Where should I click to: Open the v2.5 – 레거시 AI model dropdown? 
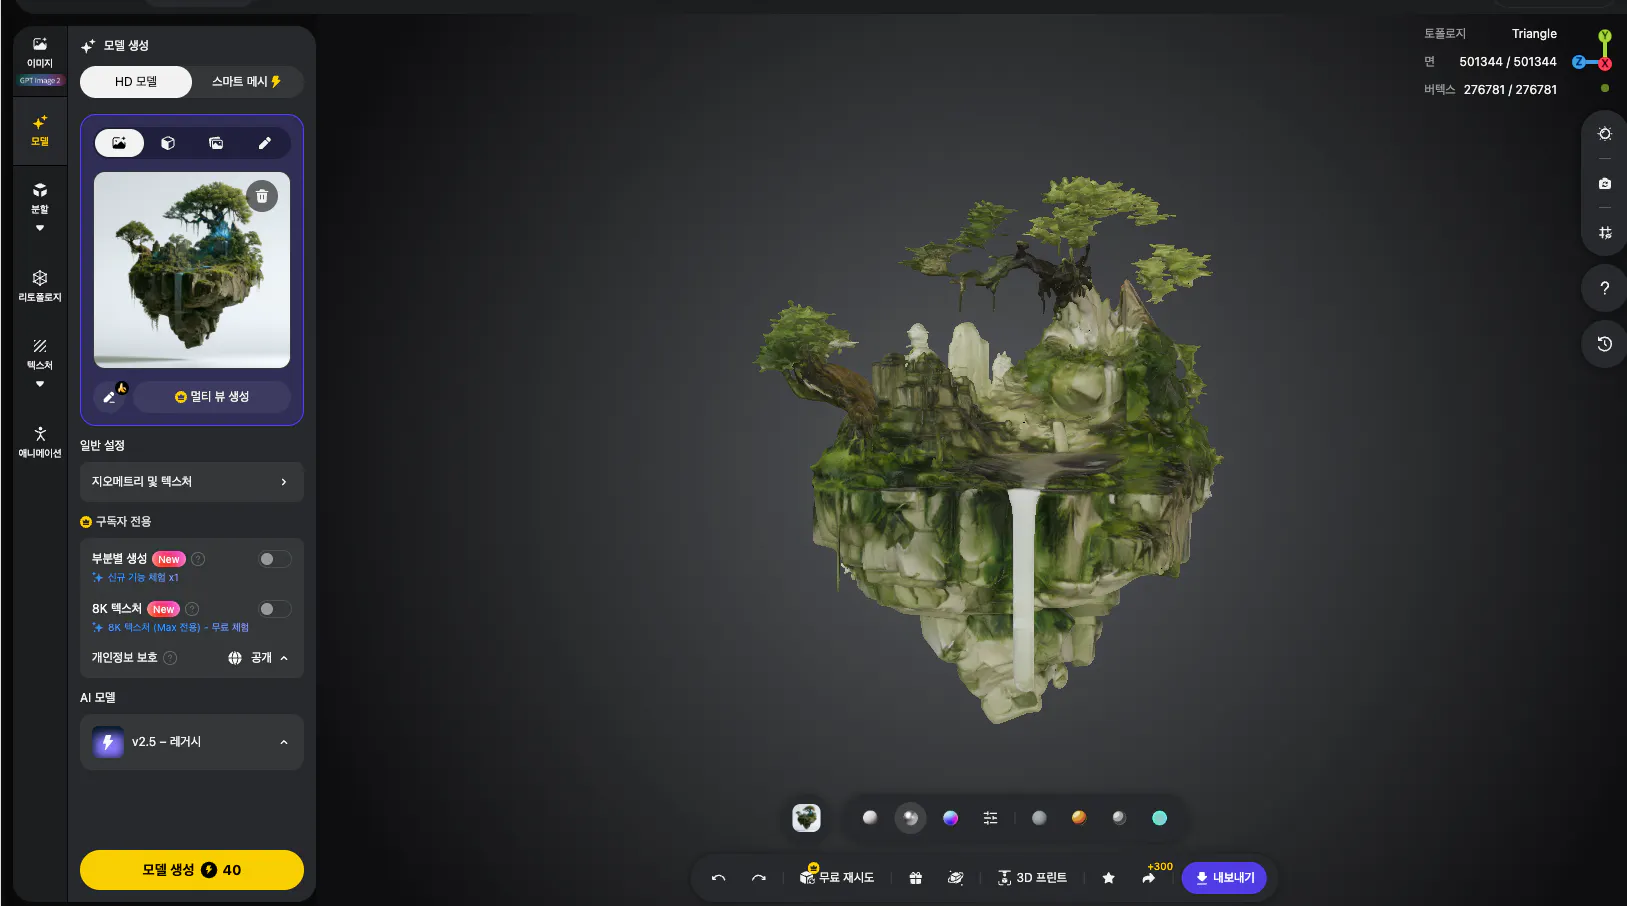[x=192, y=742]
